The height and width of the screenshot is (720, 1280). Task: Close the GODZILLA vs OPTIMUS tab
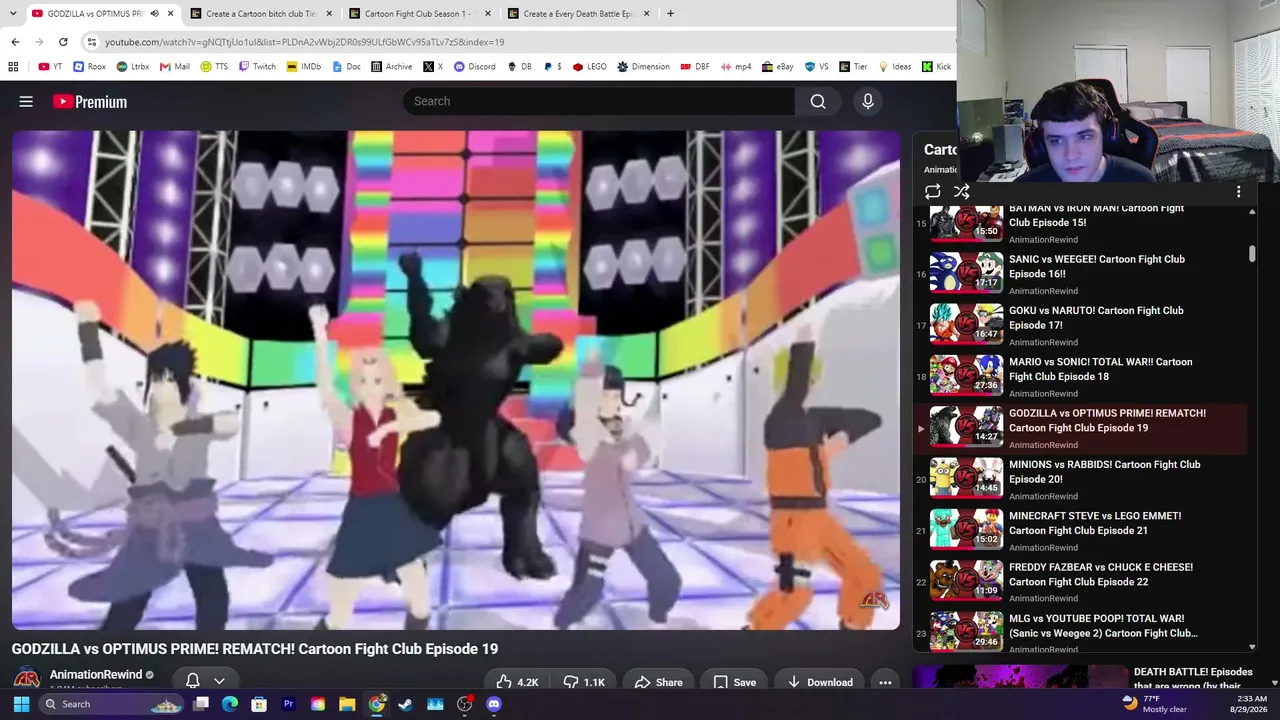click(x=170, y=14)
